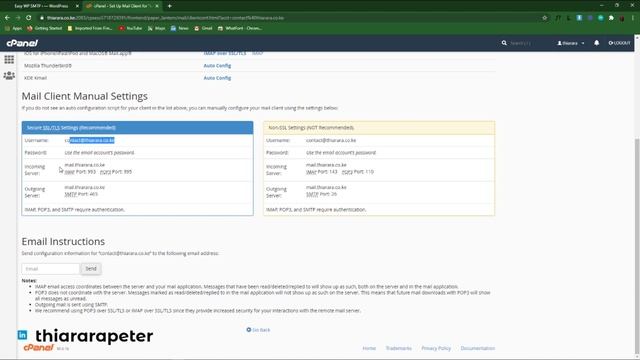The image size is (640, 360).
Task: Open the Gmail bookmark
Action: (203, 29)
